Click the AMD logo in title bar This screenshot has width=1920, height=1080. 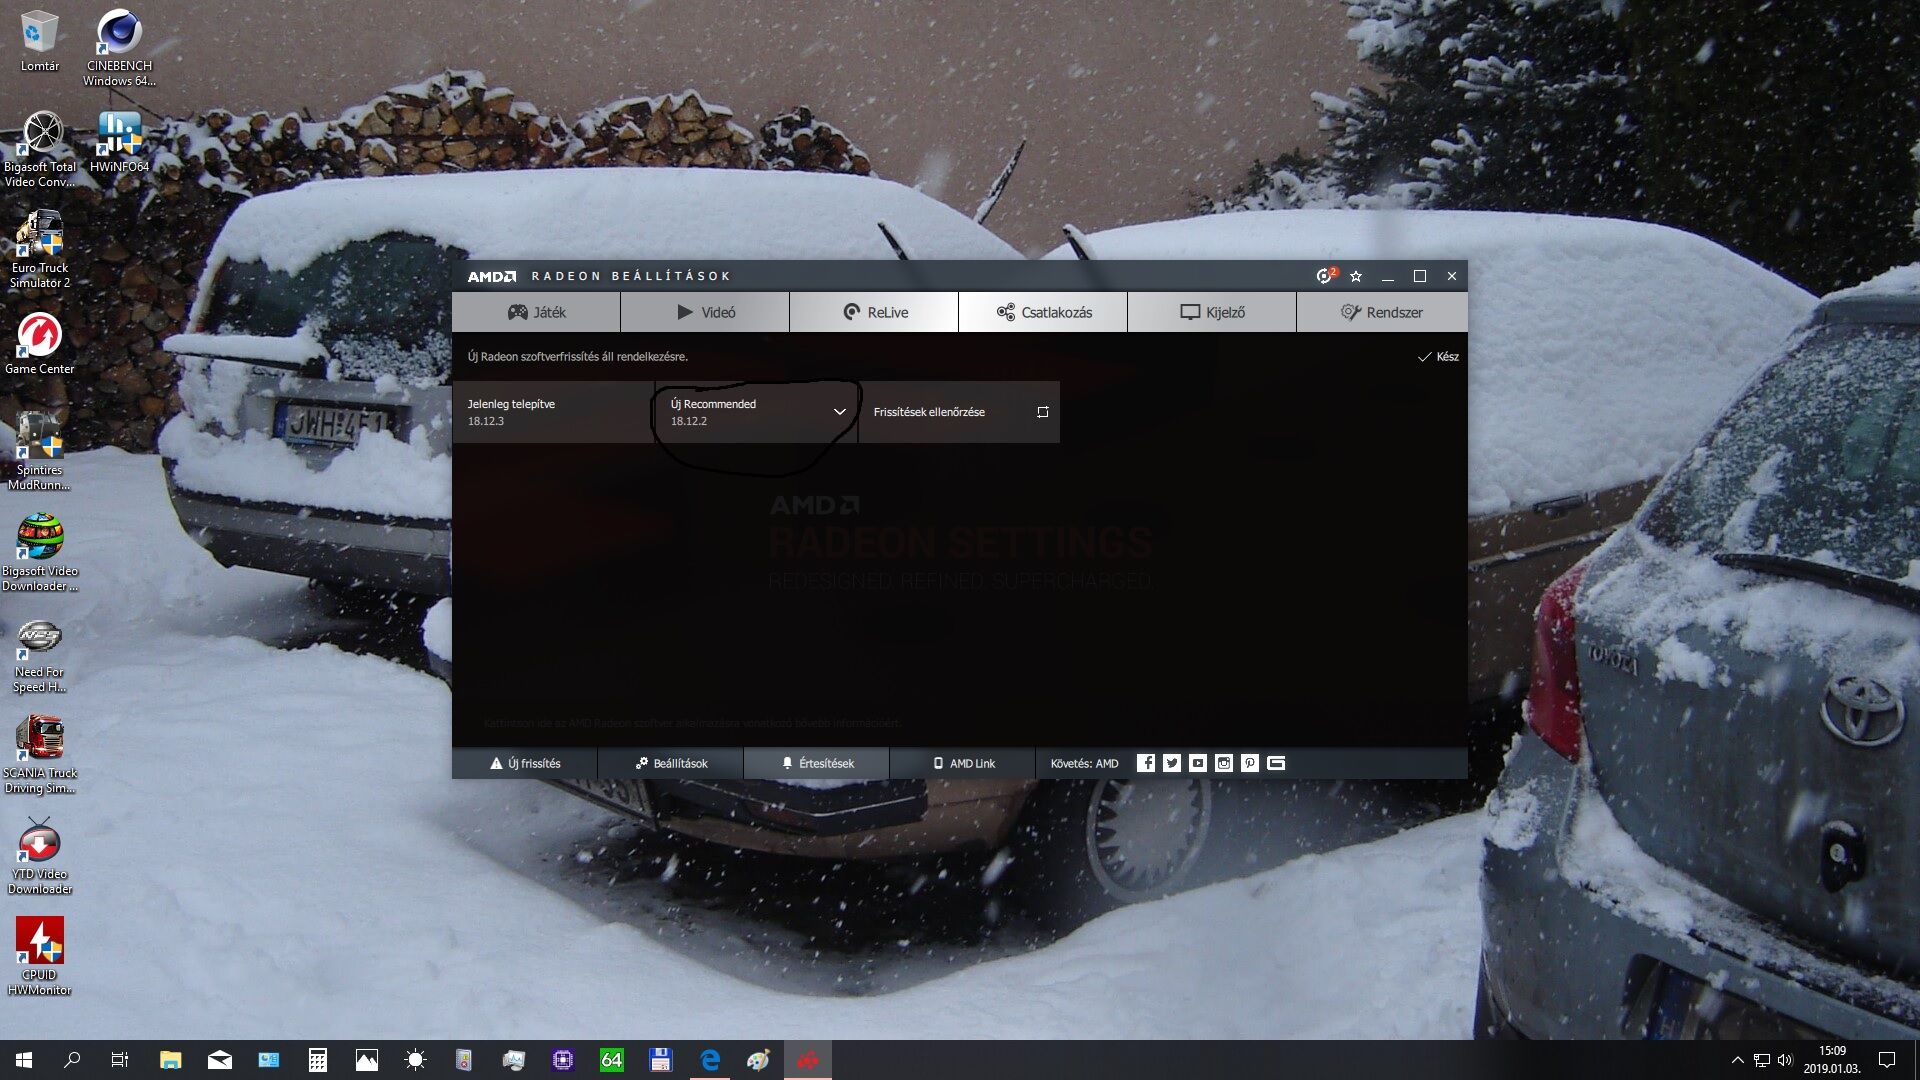tap(492, 276)
